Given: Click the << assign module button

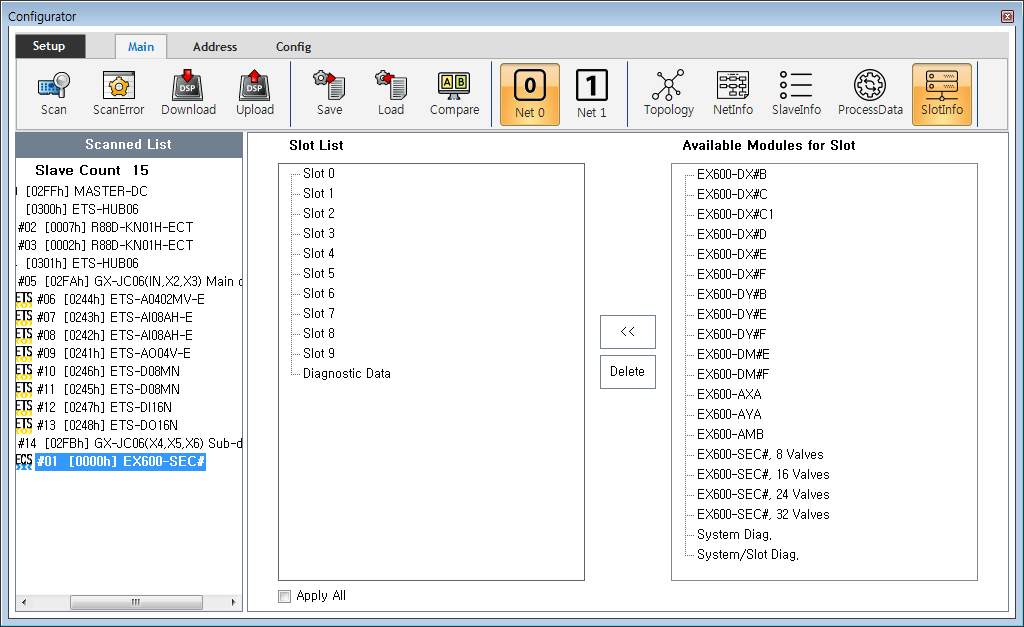Looking at the screenshot, I should (x=628, y=332).
